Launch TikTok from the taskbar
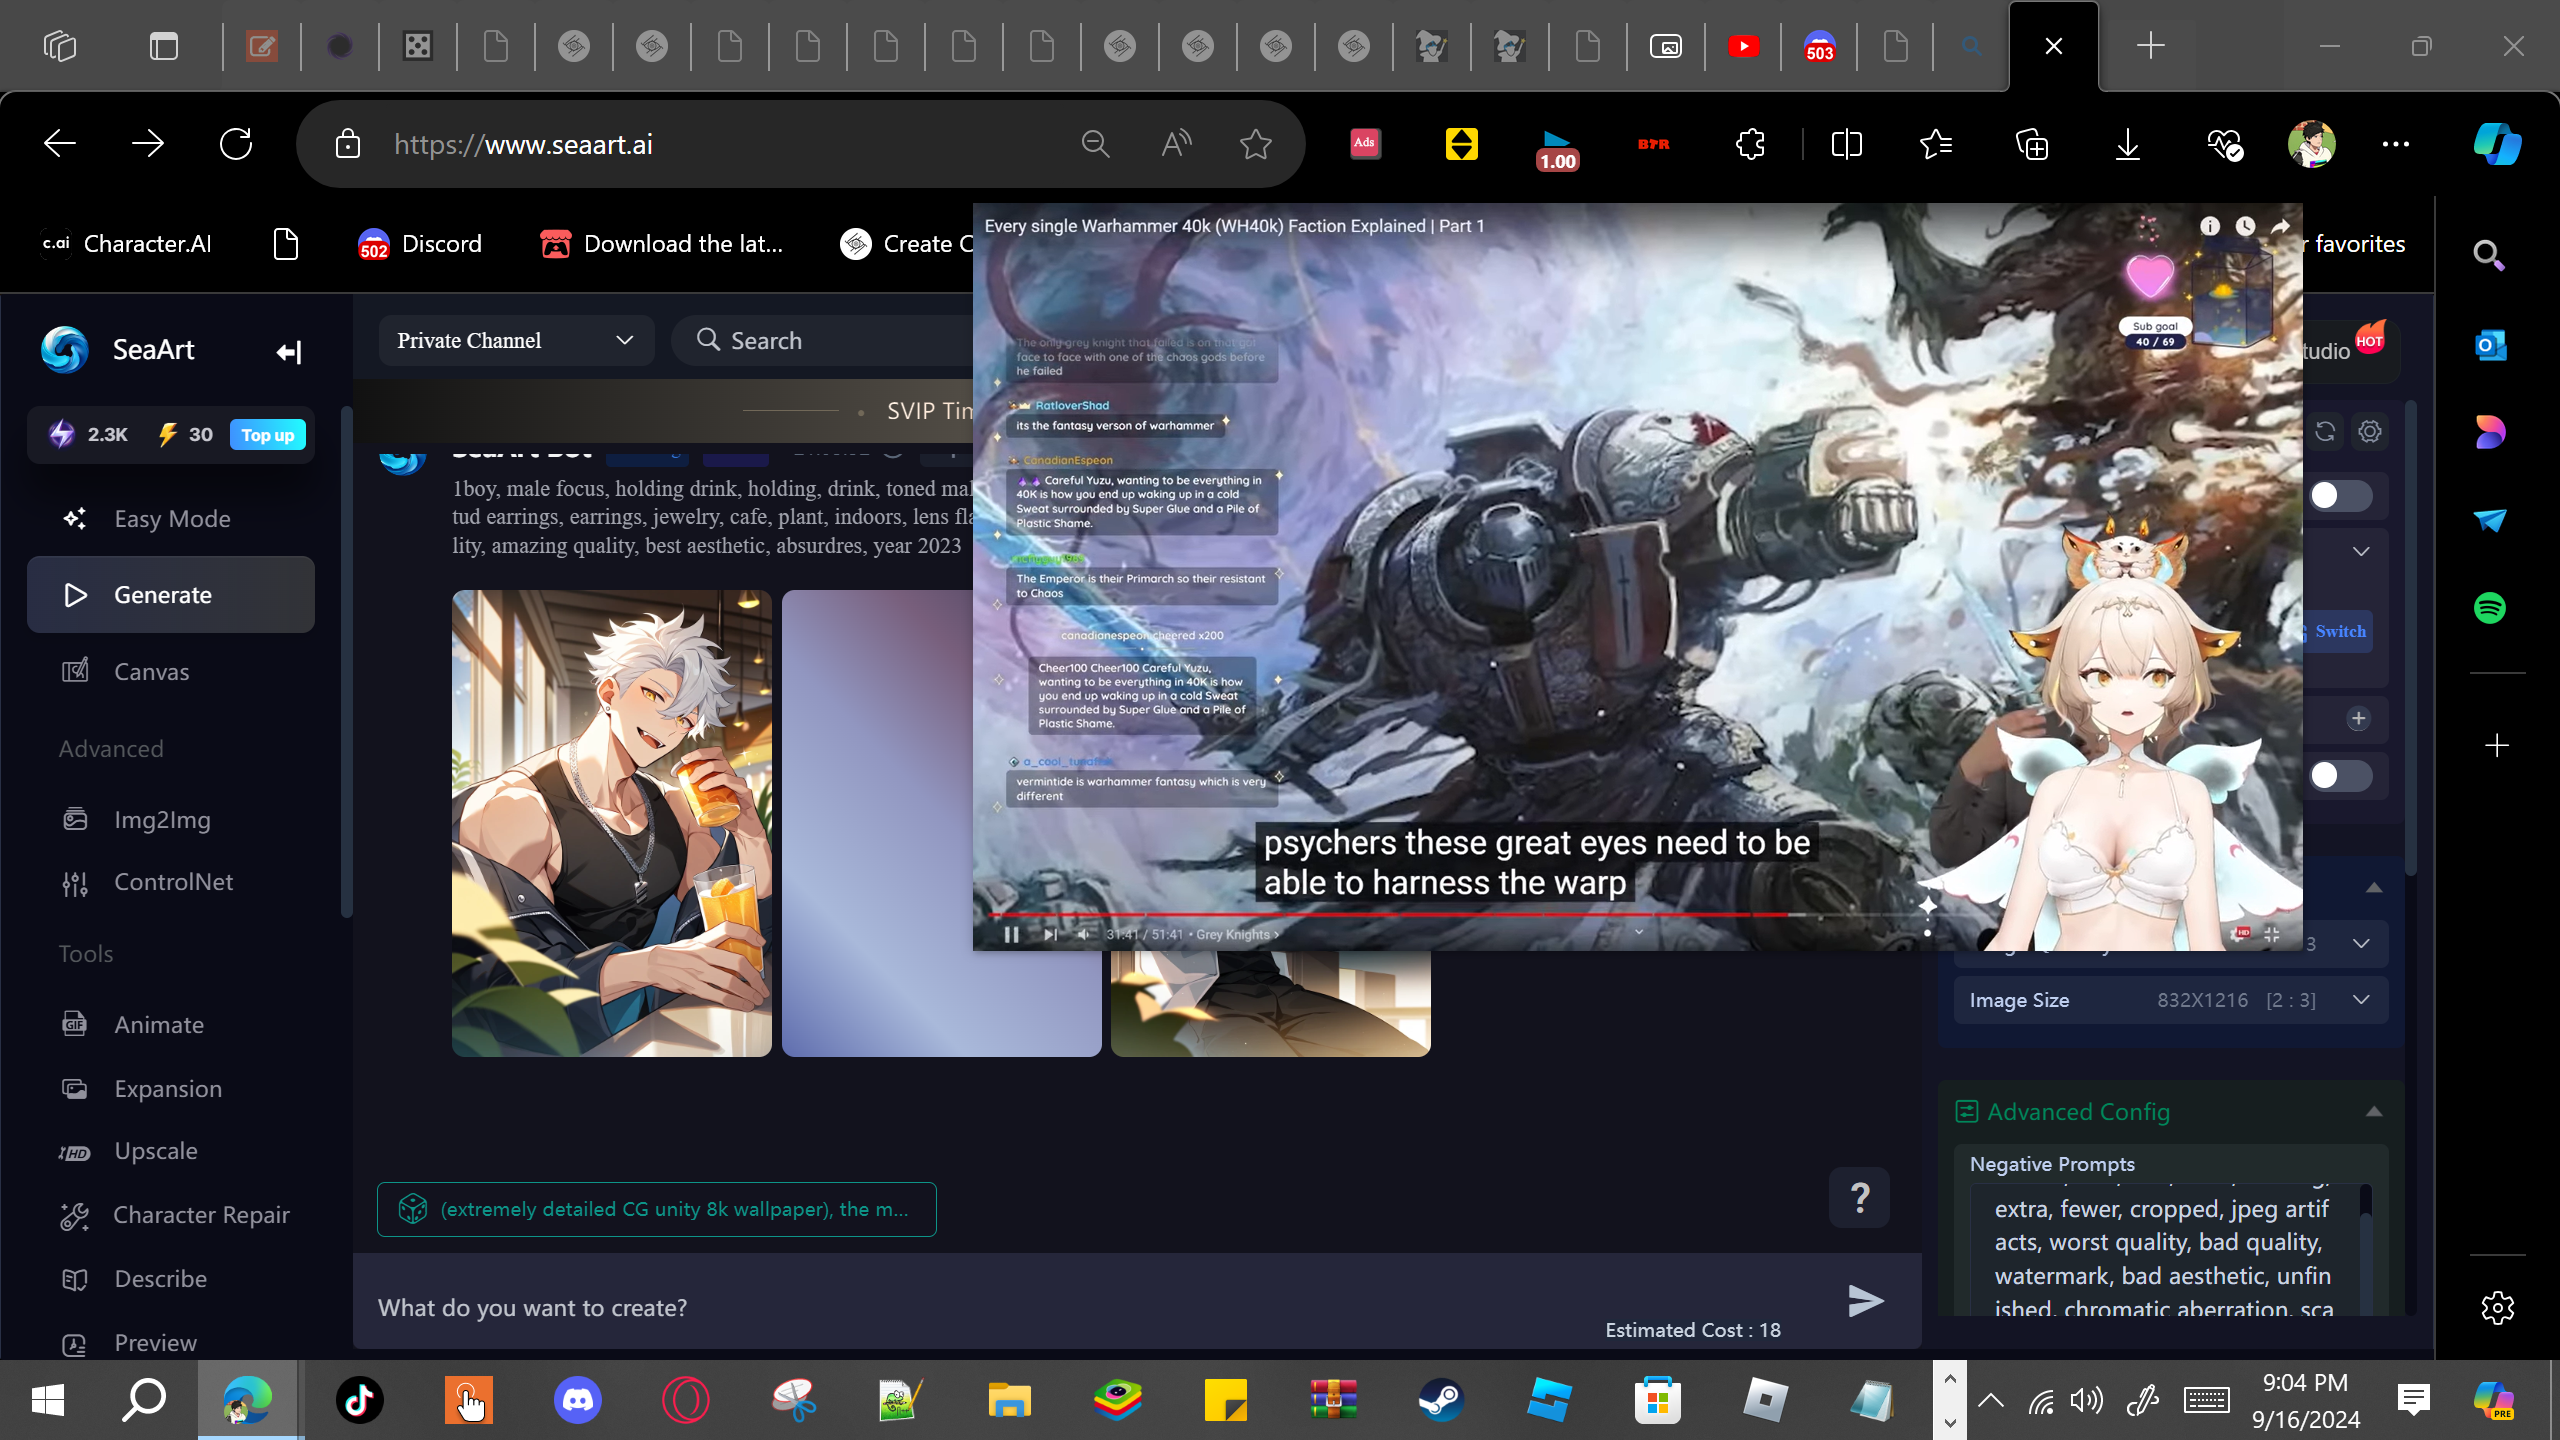The width and height of the screenshot is (2560, 1440). point(360,1400)
